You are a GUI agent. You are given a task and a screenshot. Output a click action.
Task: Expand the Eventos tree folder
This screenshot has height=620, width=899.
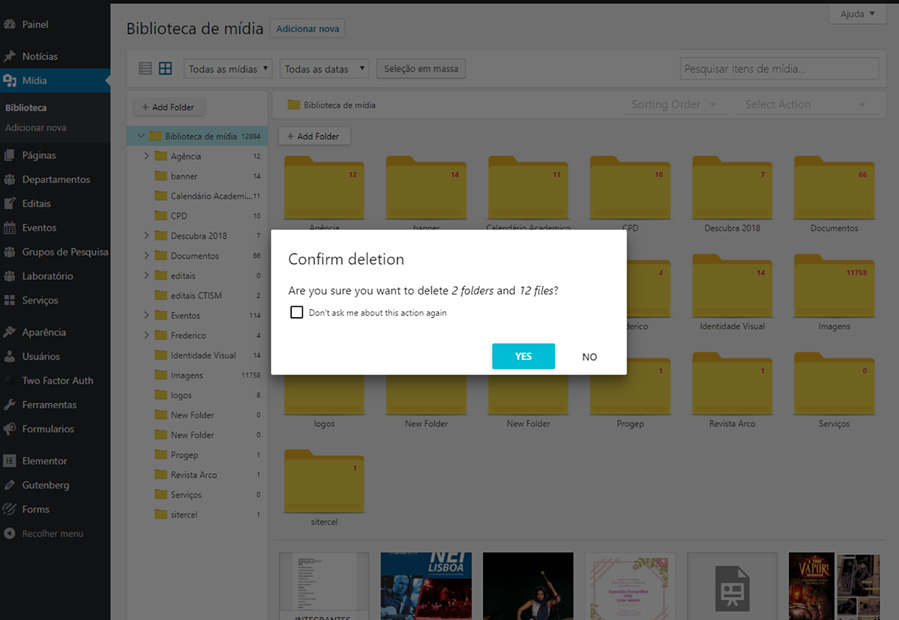pyautogui.click(x=147, y=316)
